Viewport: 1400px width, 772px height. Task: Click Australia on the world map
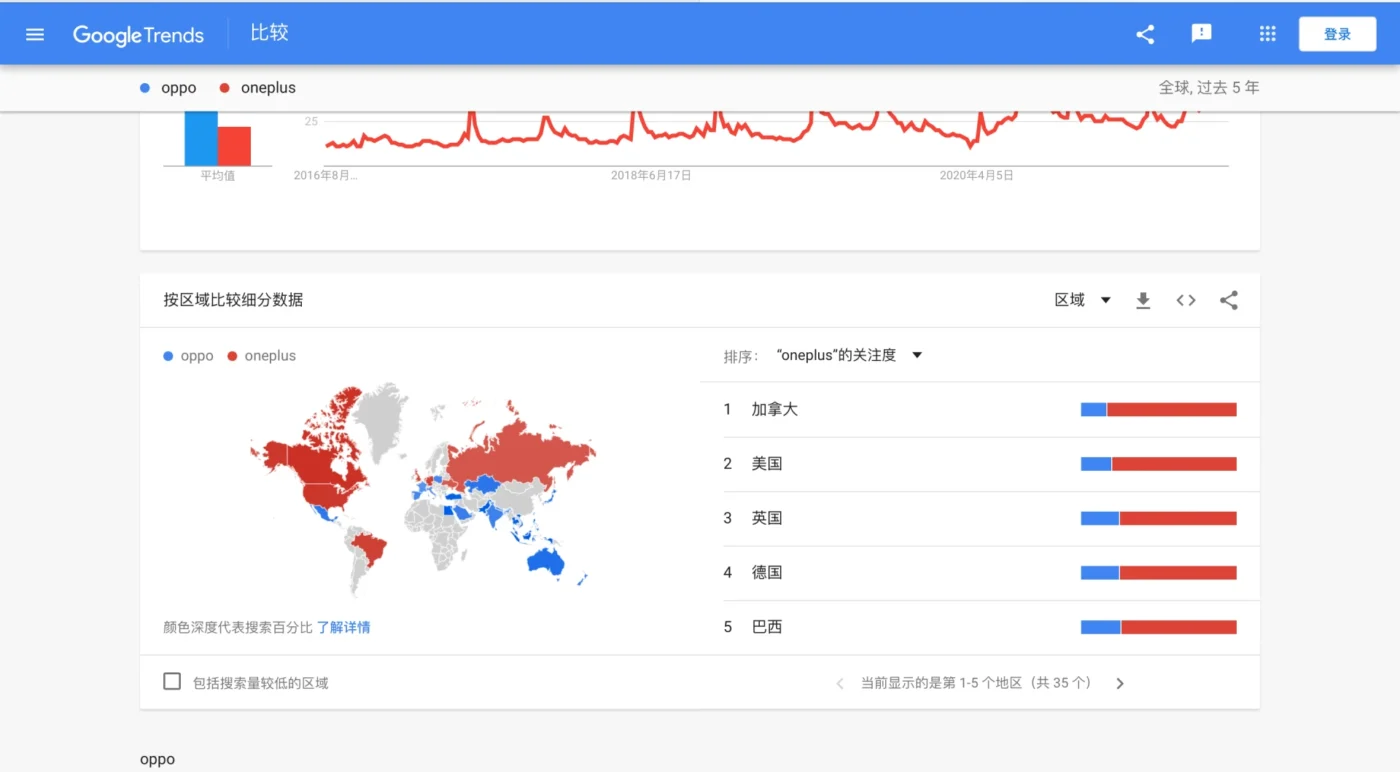[x=547, y=563]
